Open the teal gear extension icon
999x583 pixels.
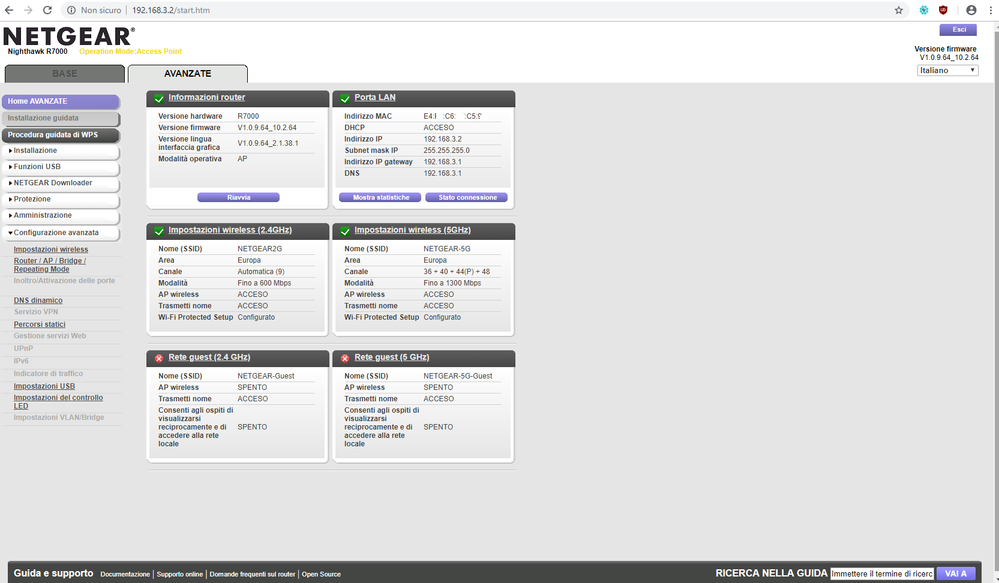click(924, 10)
